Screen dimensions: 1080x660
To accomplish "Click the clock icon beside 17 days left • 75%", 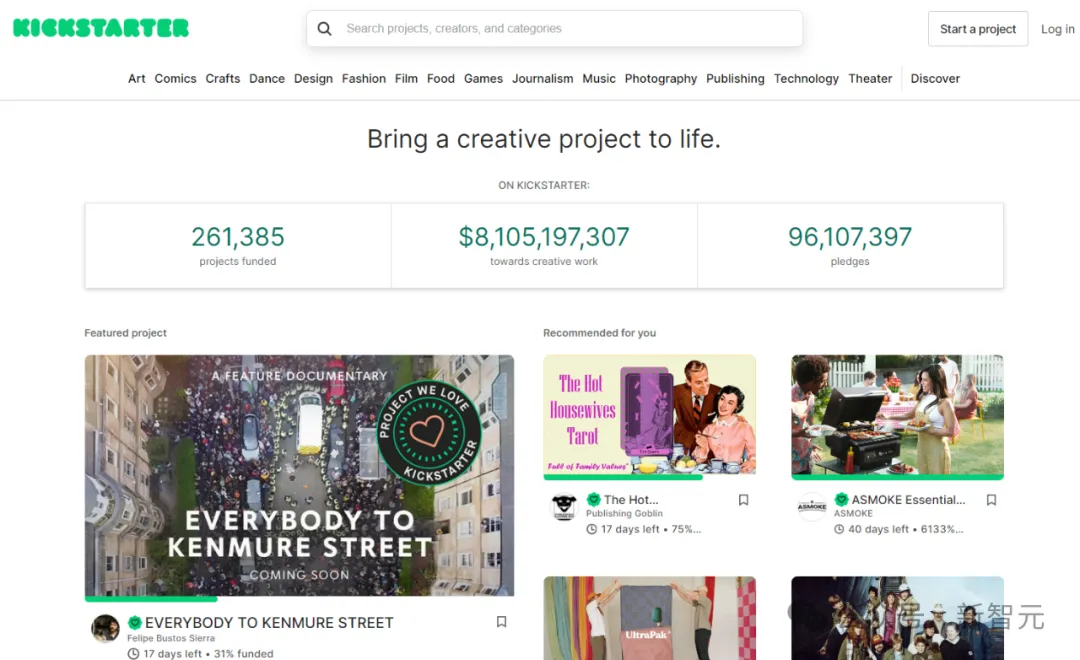I will pos(591,529).
